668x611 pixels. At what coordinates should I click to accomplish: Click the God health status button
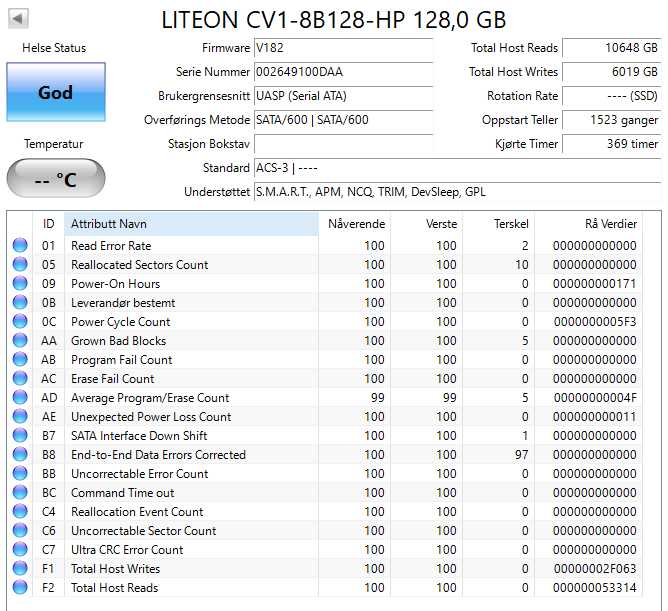click(x=56, y=92)
